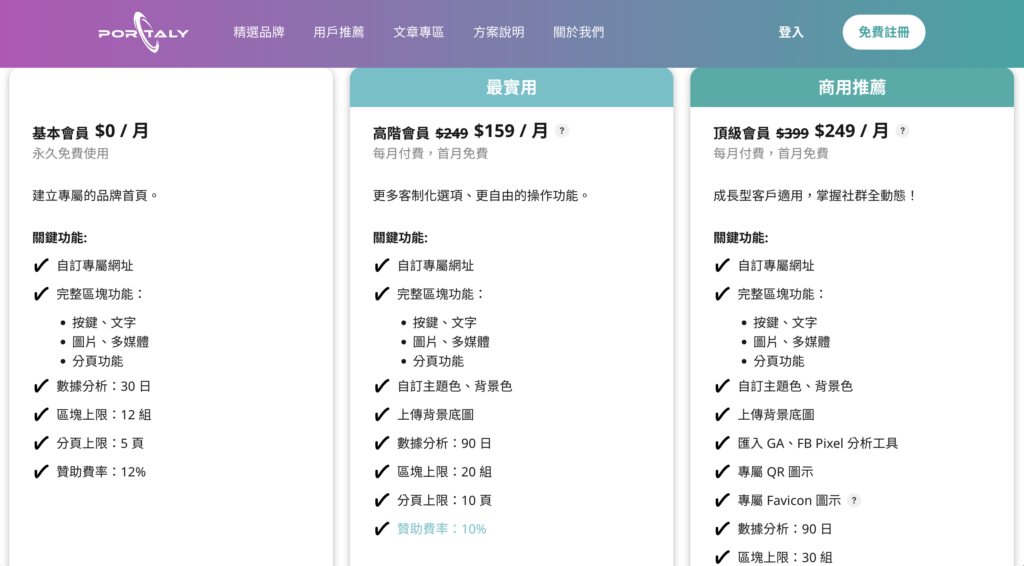Image resolution: width=1024 pixels, height=566 pixels.
Task: Click 區塊上限：12 組 feature
Action: [x=104, y=415]
